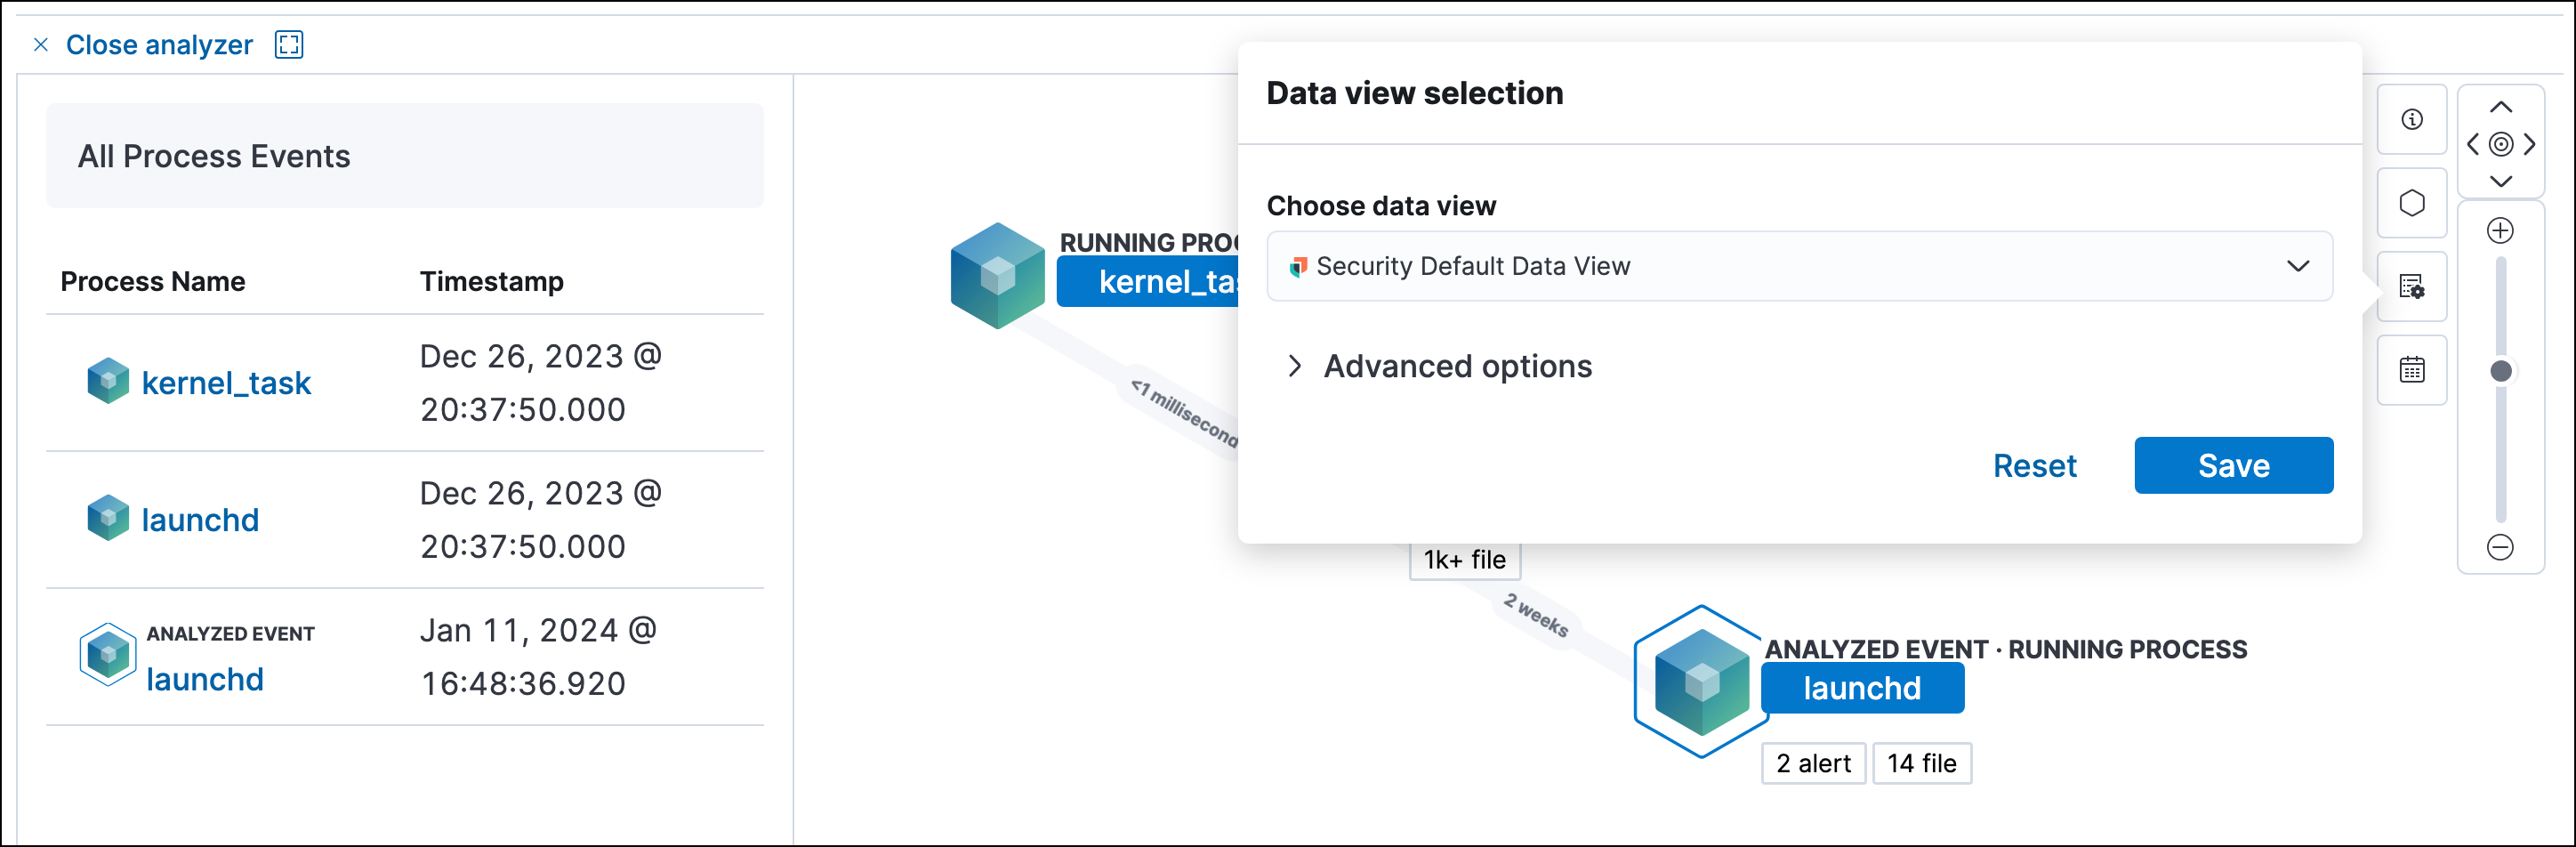The image size is (2576, 847).
Task: Open the calendar date picker icon
Action: [2413, 370]
